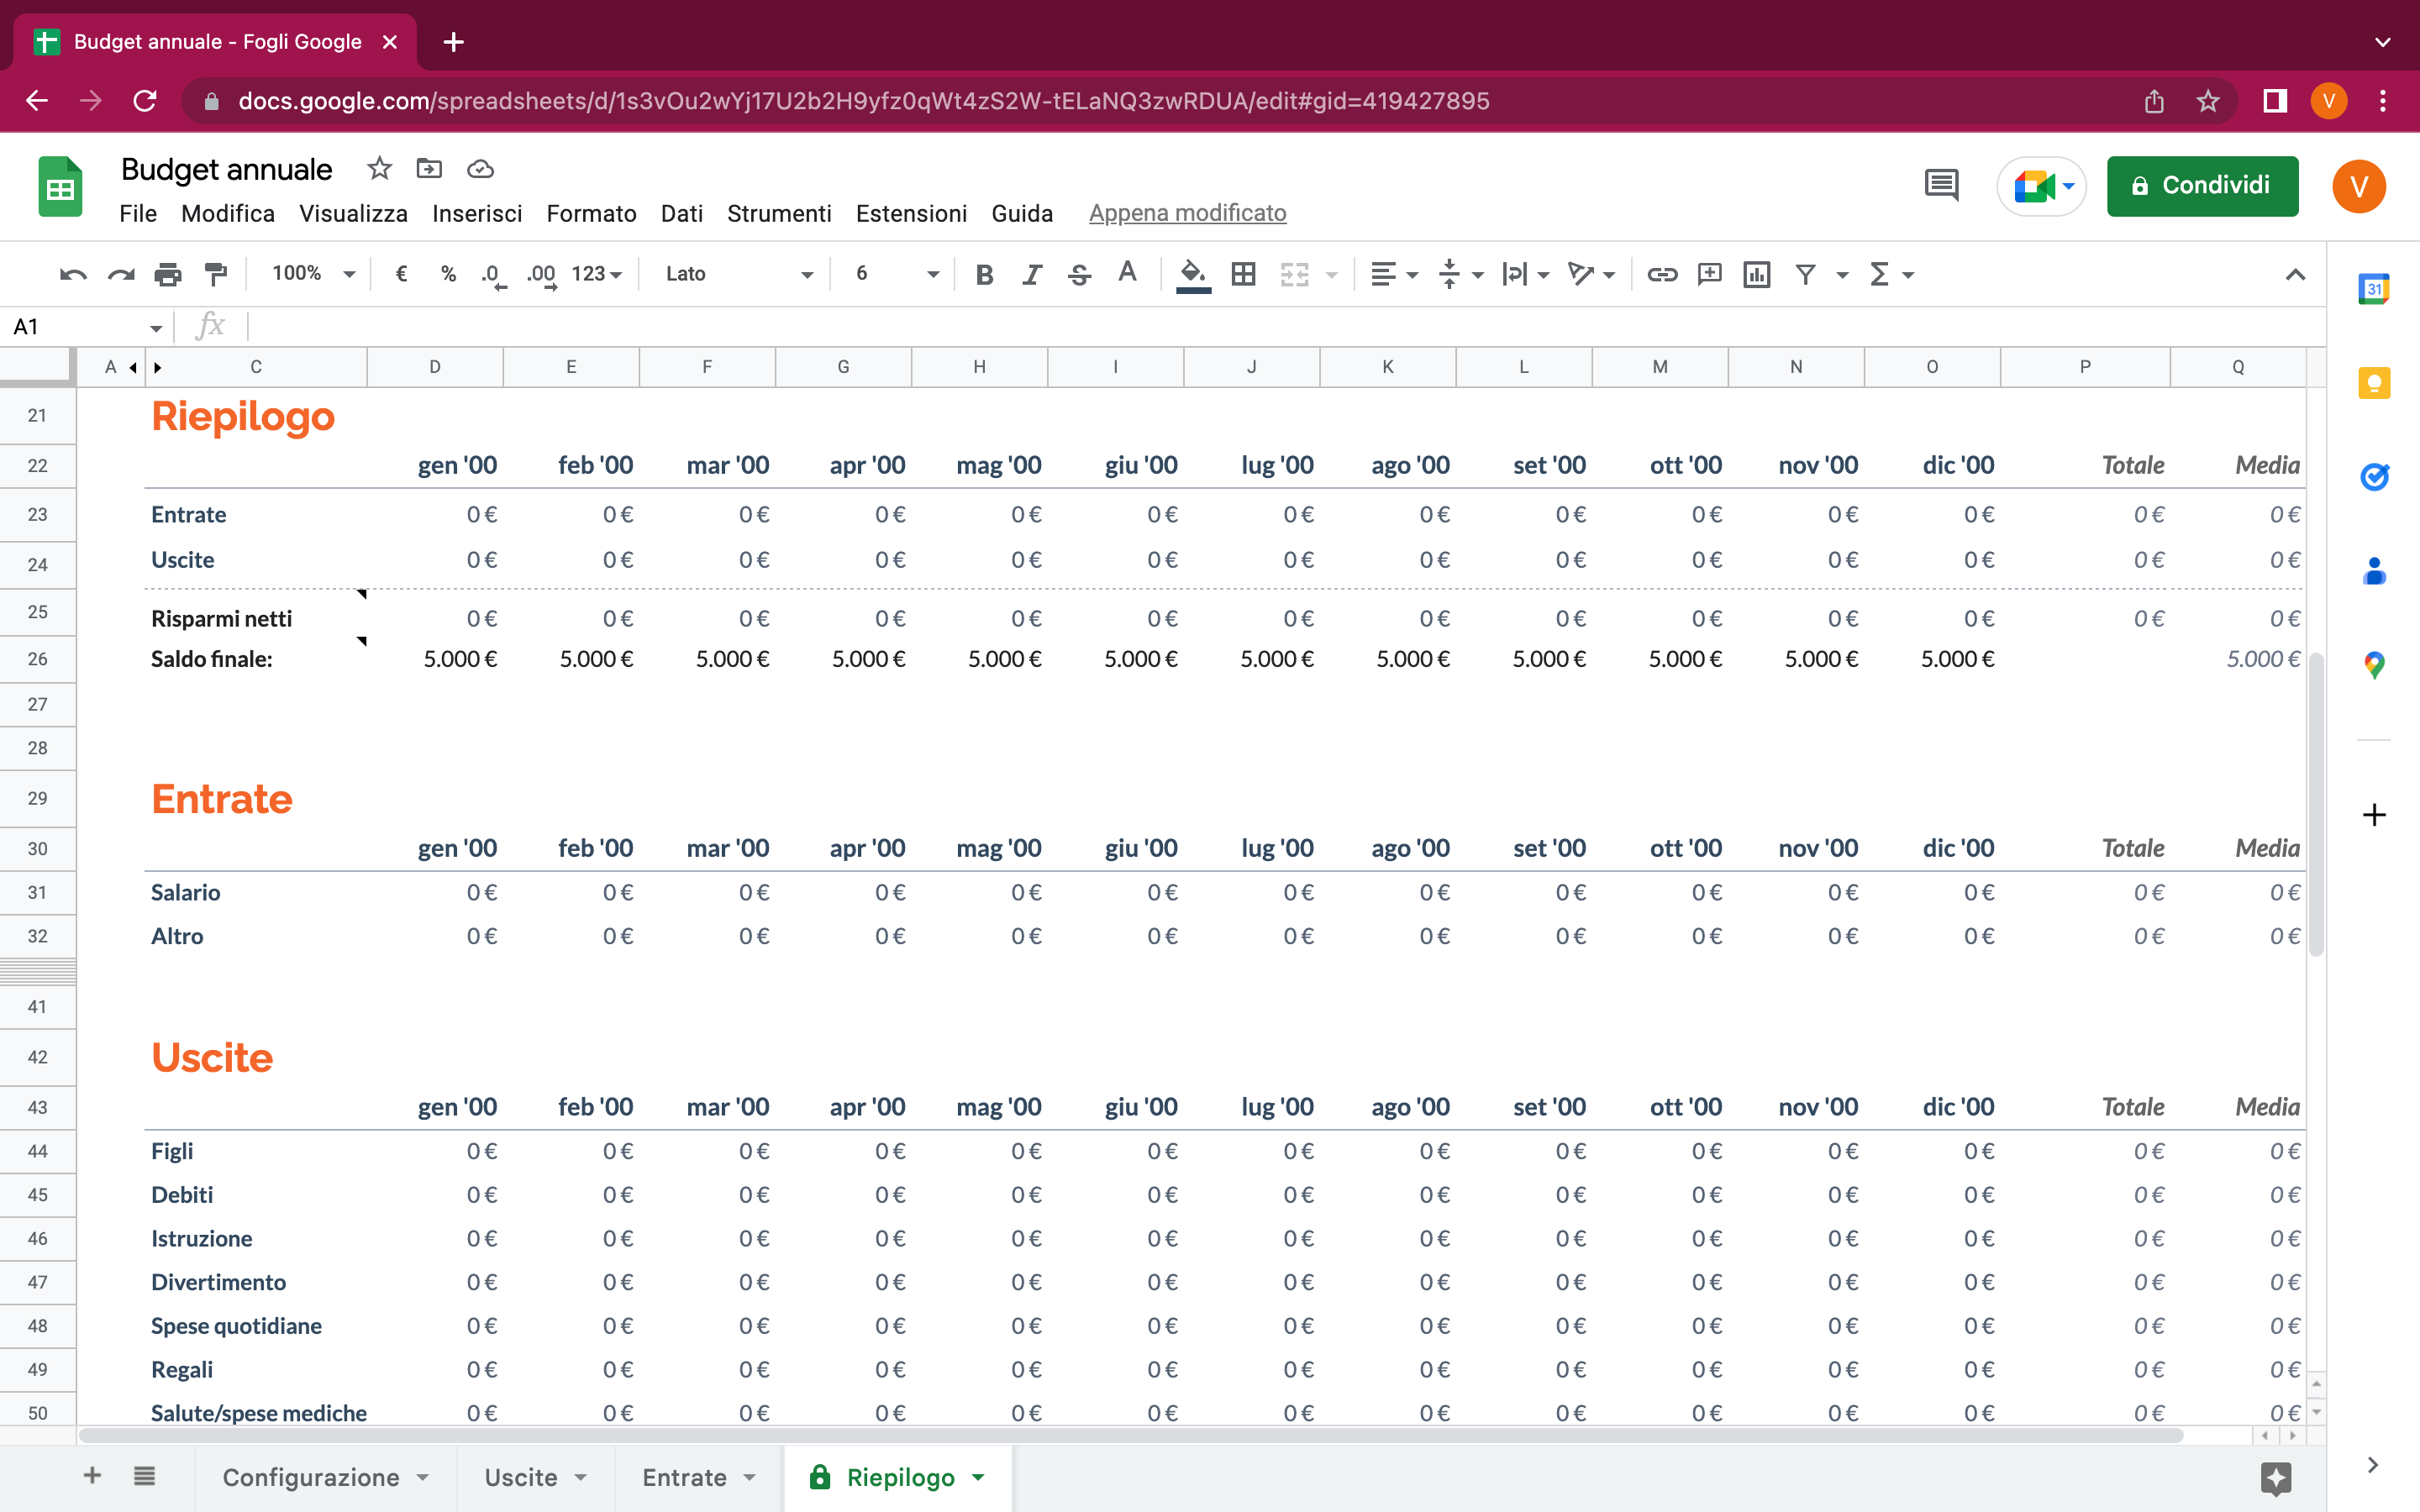2420x1512 pixels.
Task: Open the Appena modificato link
Action: 1187,213
